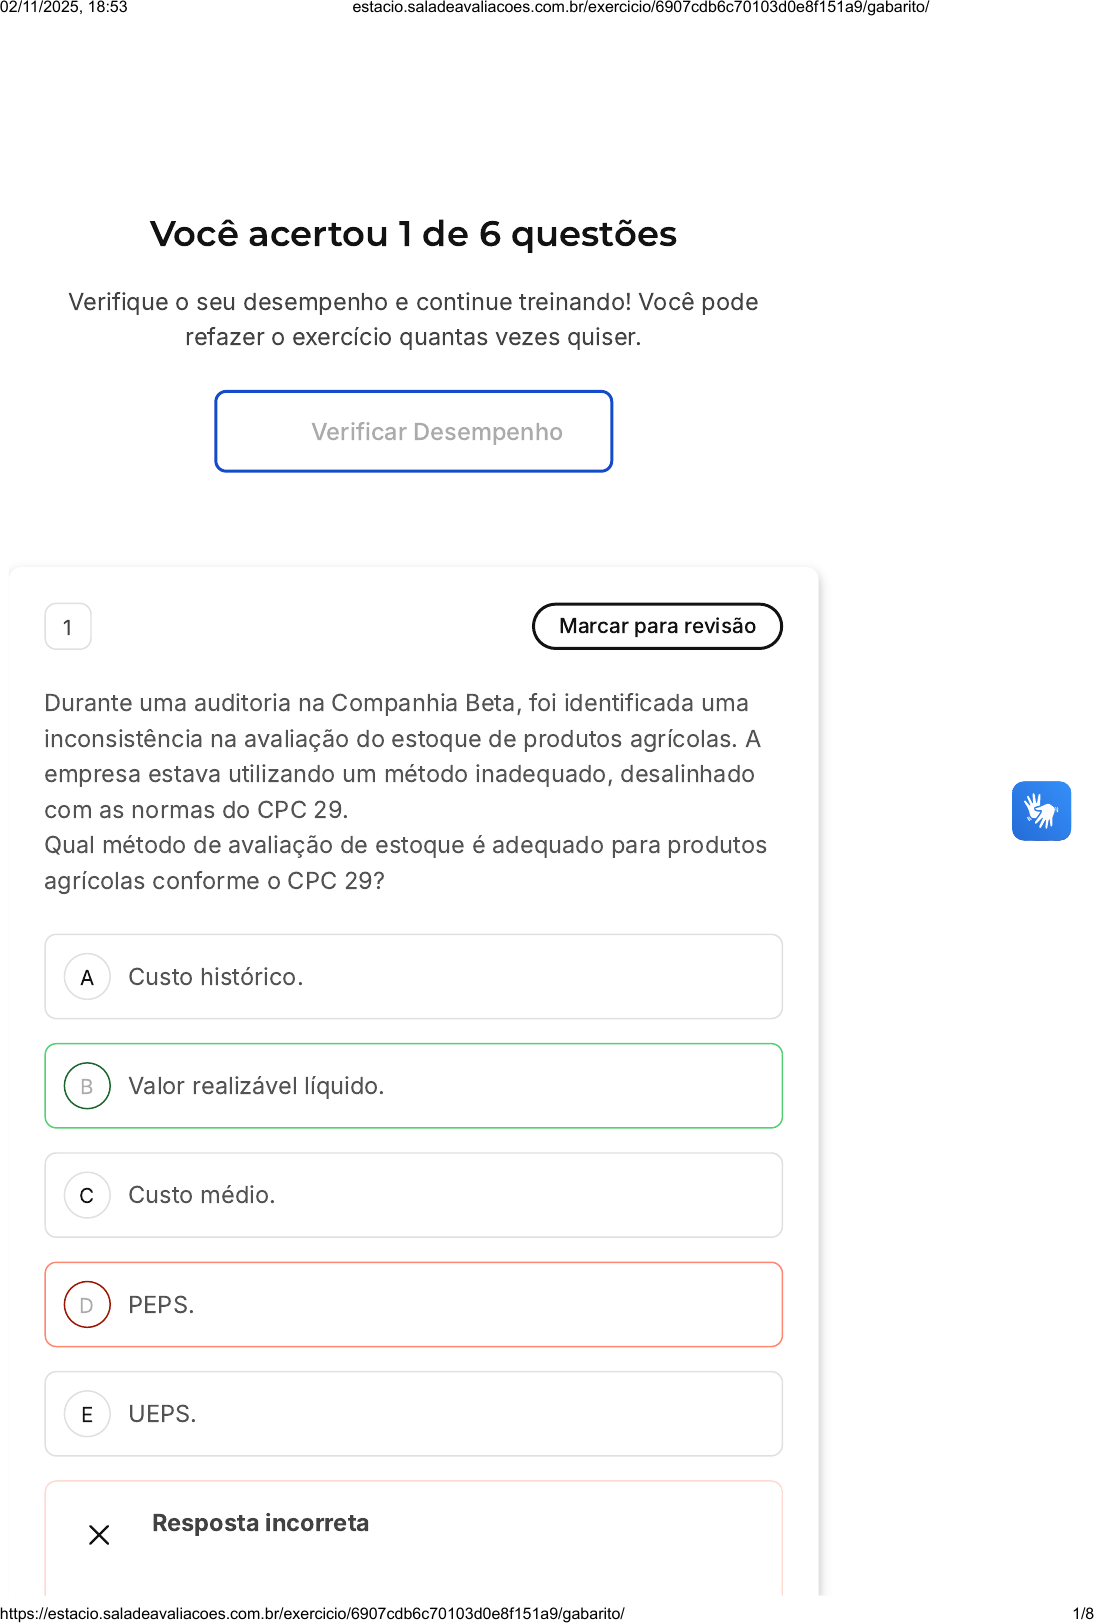This screenshot has height=1623, width=1094.
Task: Click question number 1 badge
Action: (68, 627)
